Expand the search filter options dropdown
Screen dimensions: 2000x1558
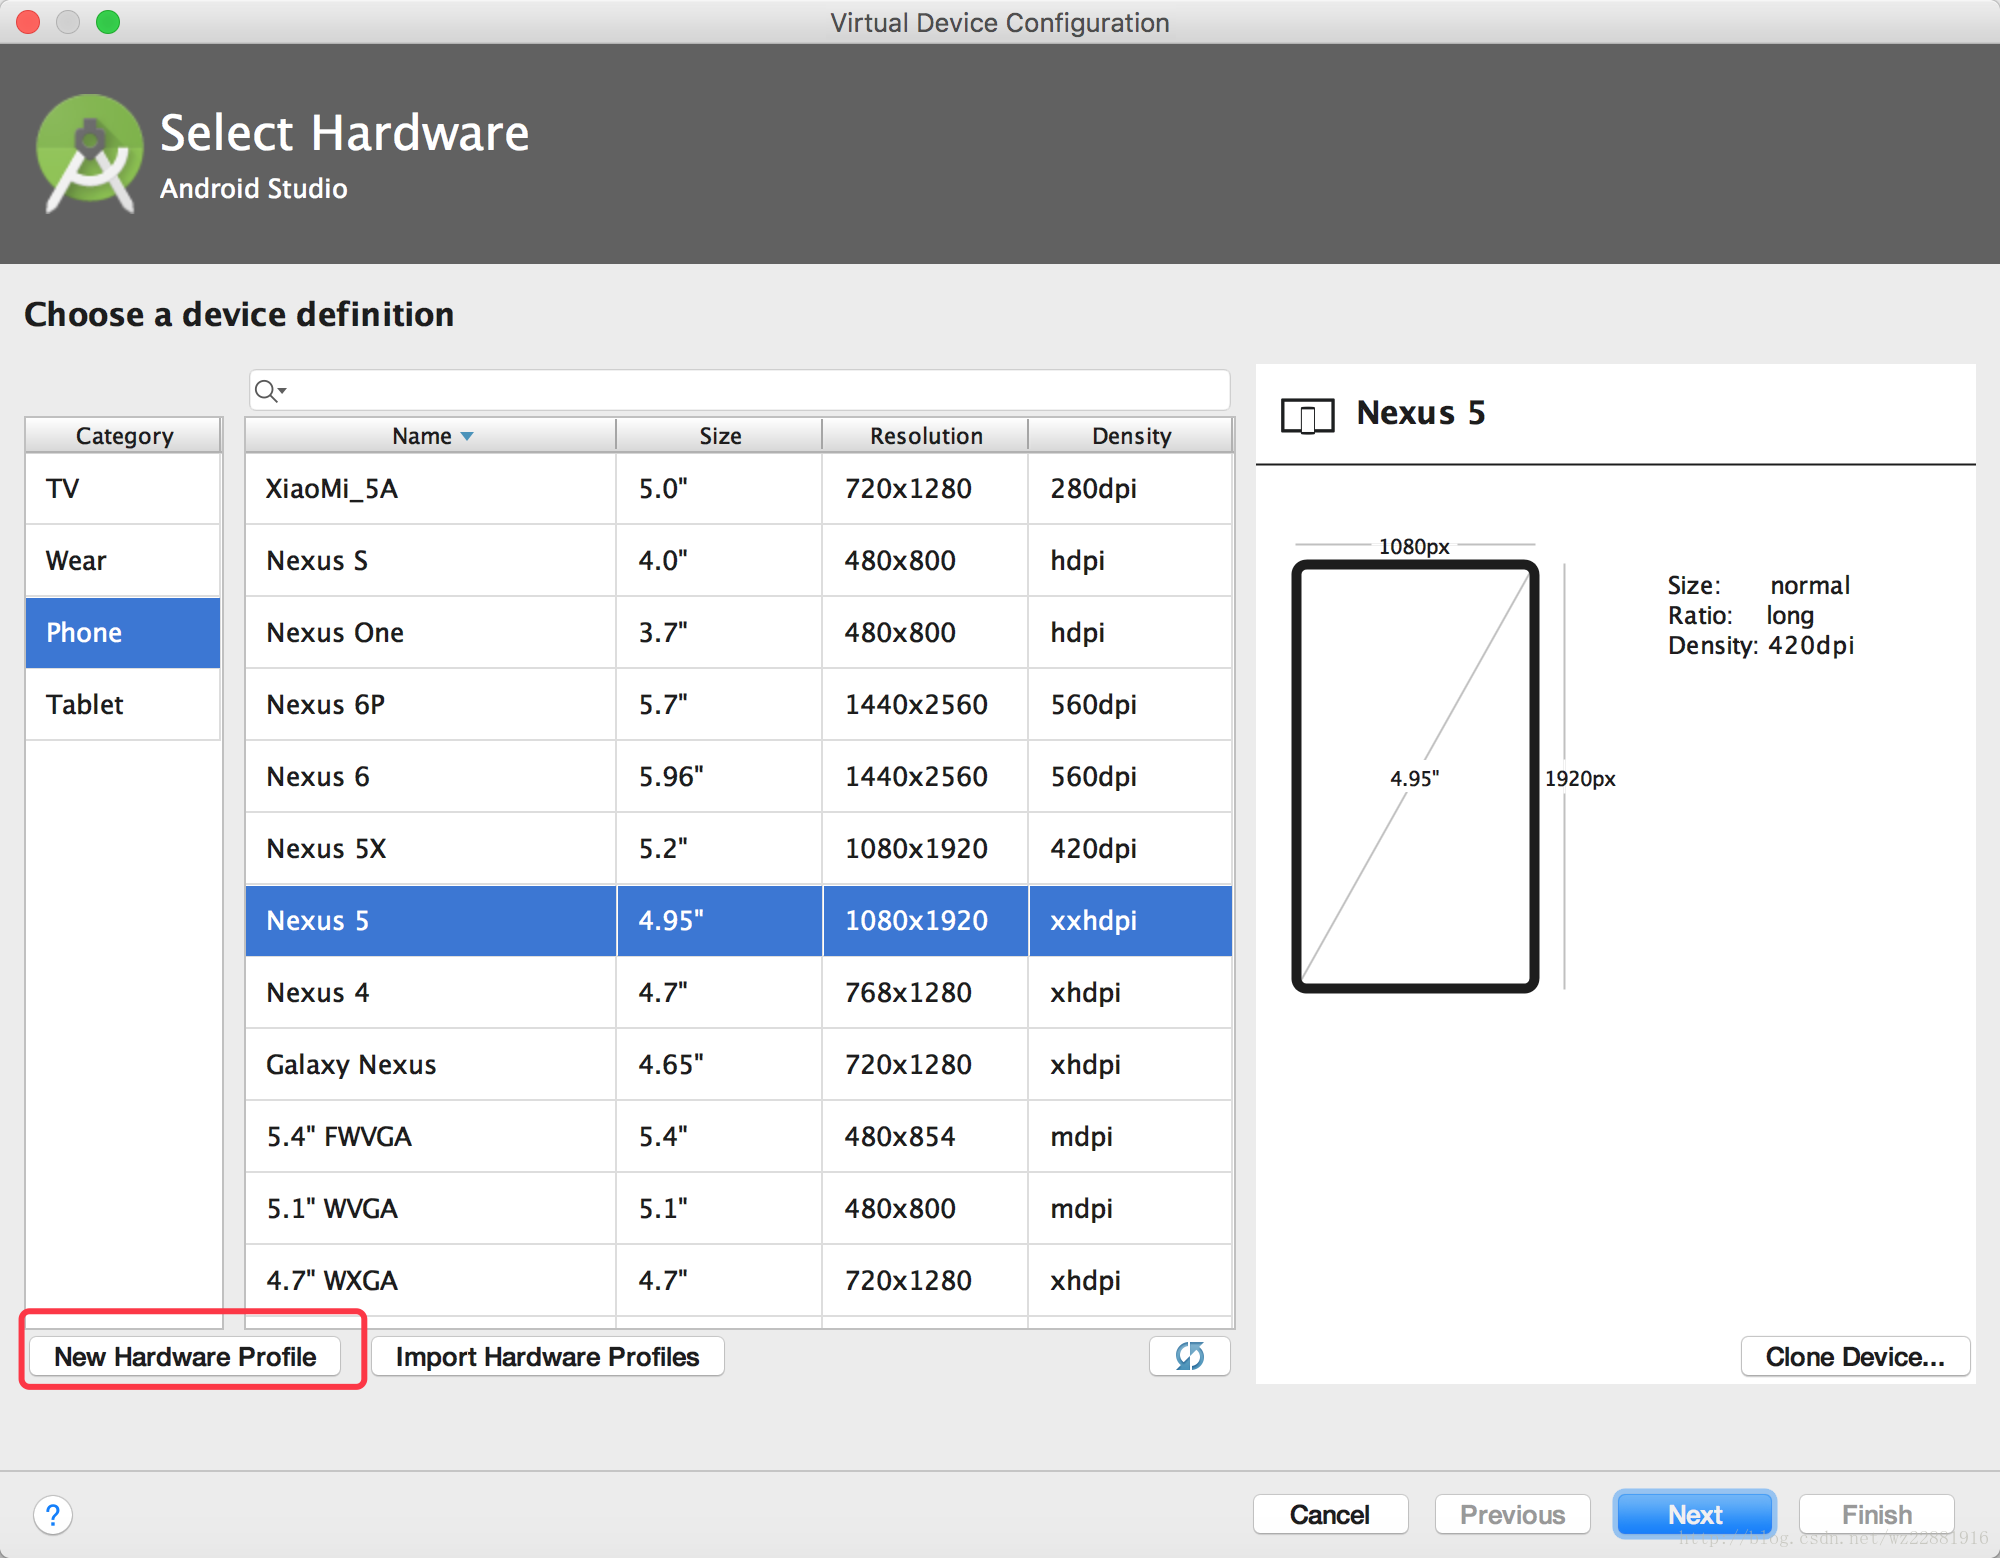286,388
